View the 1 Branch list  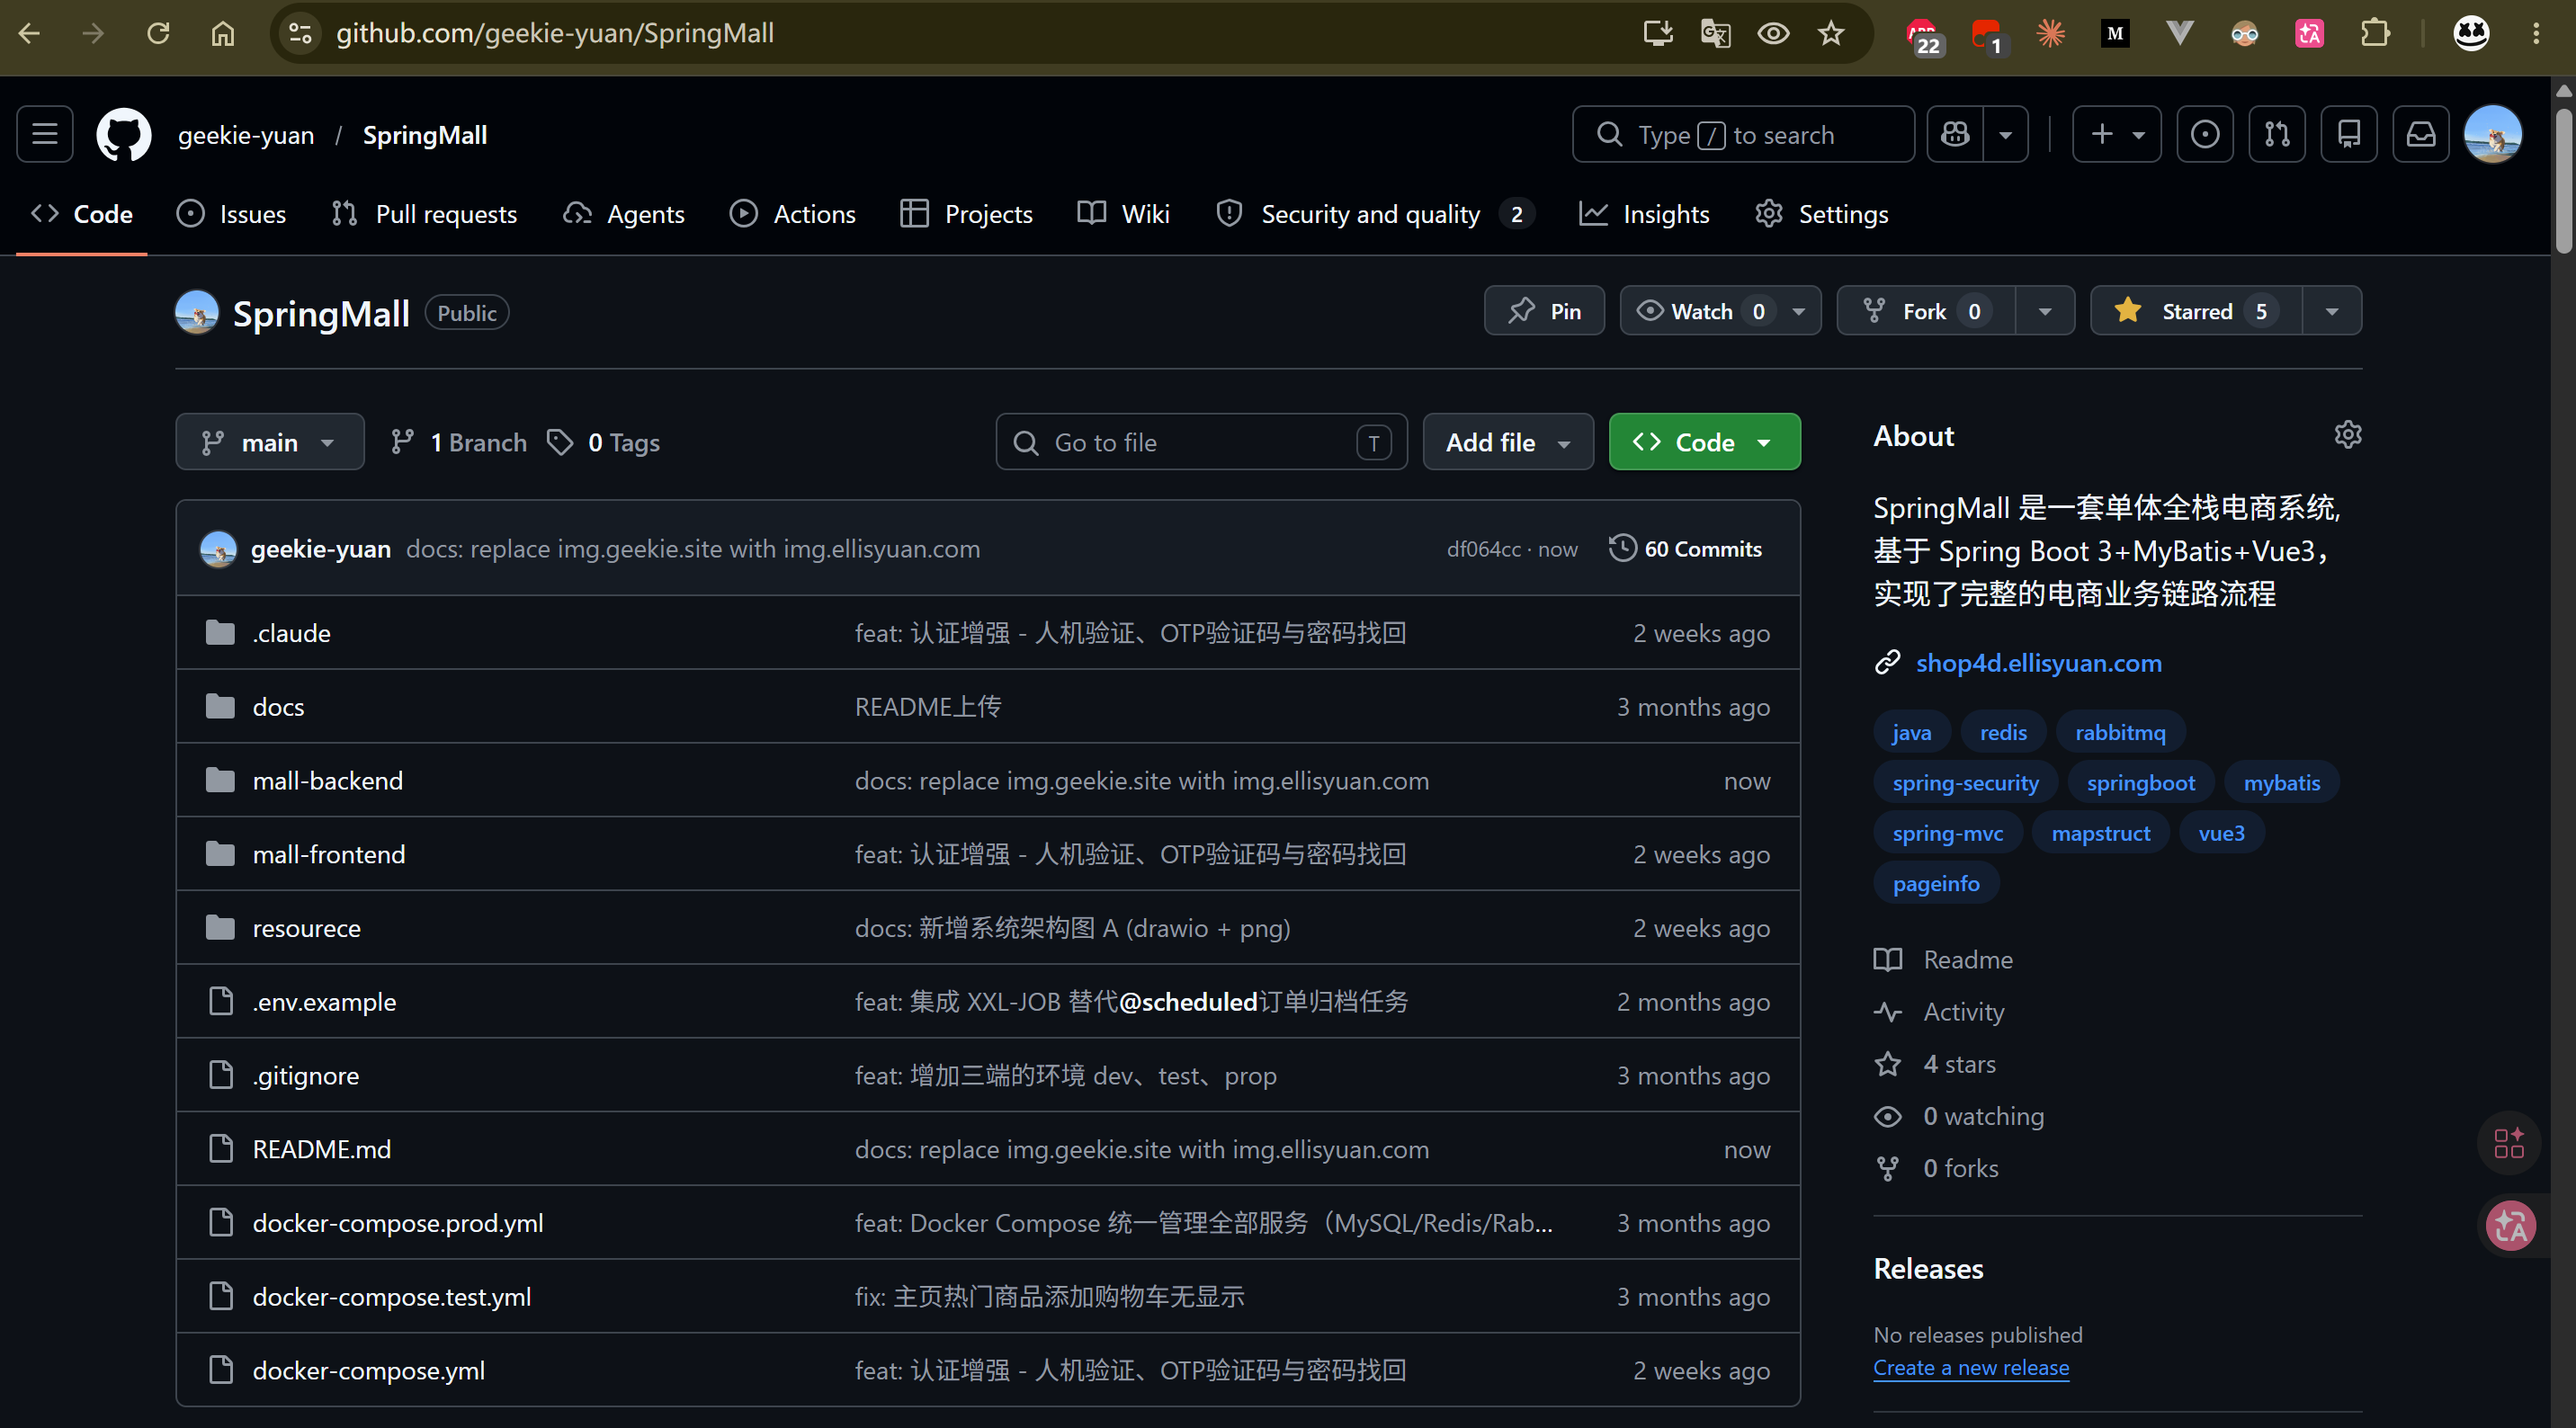459,442
